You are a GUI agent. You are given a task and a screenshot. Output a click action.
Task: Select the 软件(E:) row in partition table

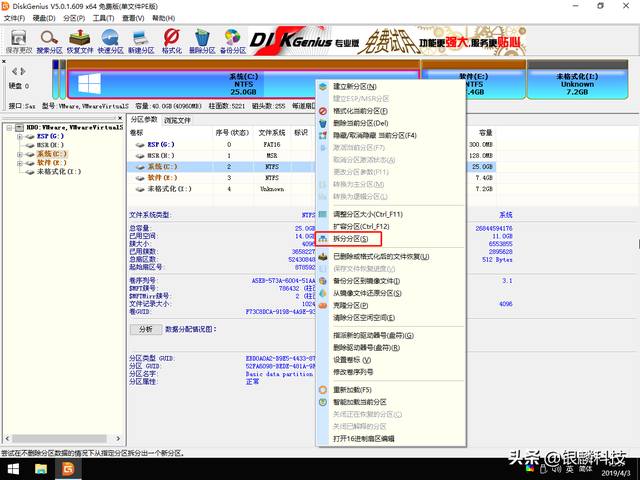pyautogui.click(x=312, y=178)
